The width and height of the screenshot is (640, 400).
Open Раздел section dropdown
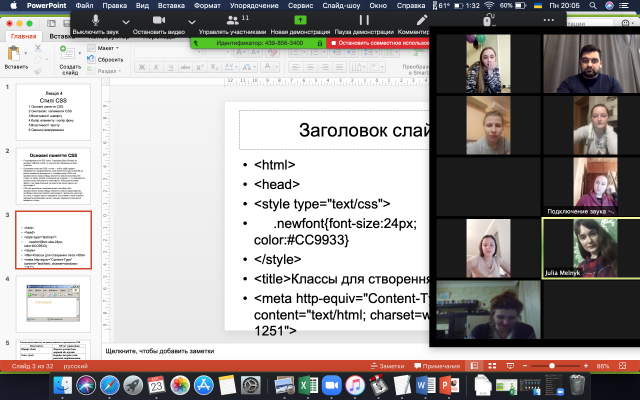[x=104, y=71]
